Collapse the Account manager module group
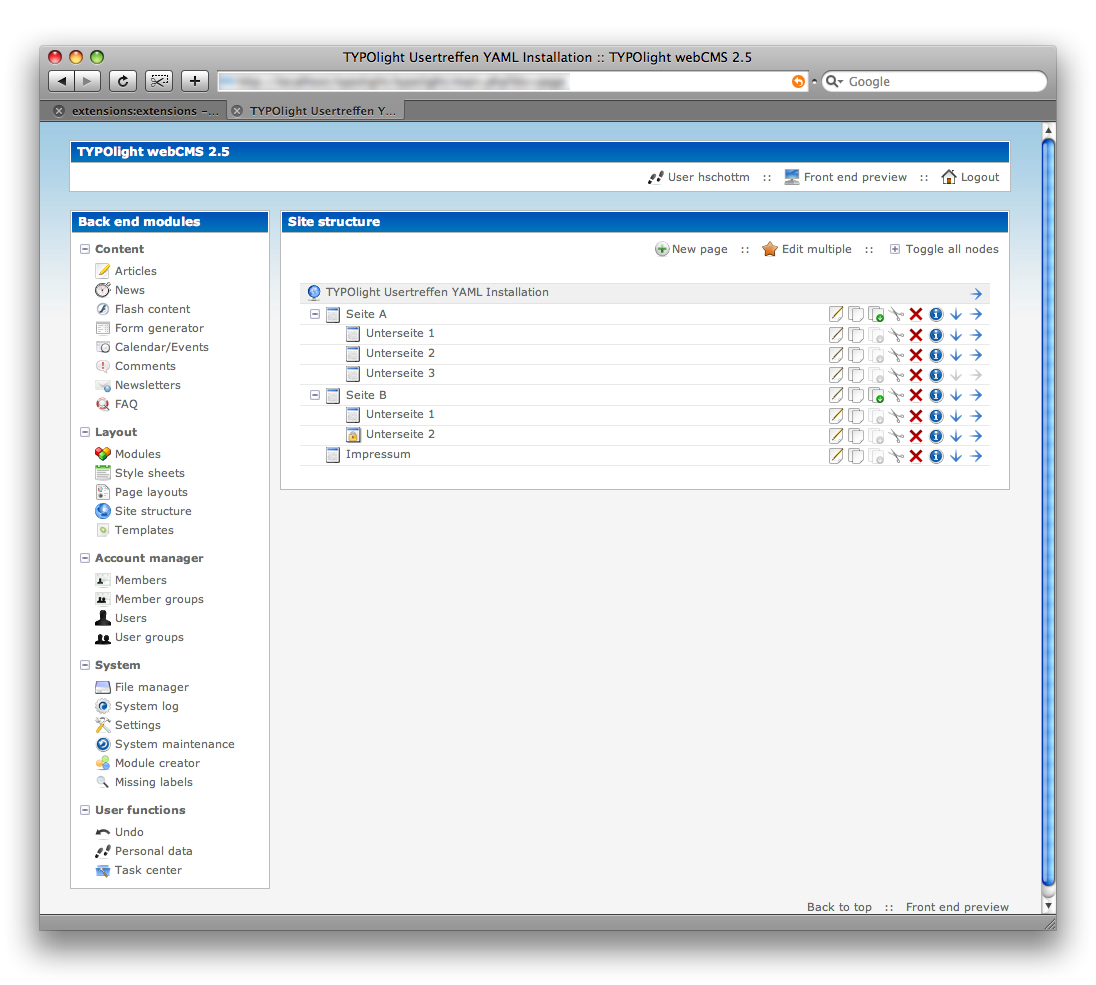This screenshot has height=985, width=1096. pos(85,558)
